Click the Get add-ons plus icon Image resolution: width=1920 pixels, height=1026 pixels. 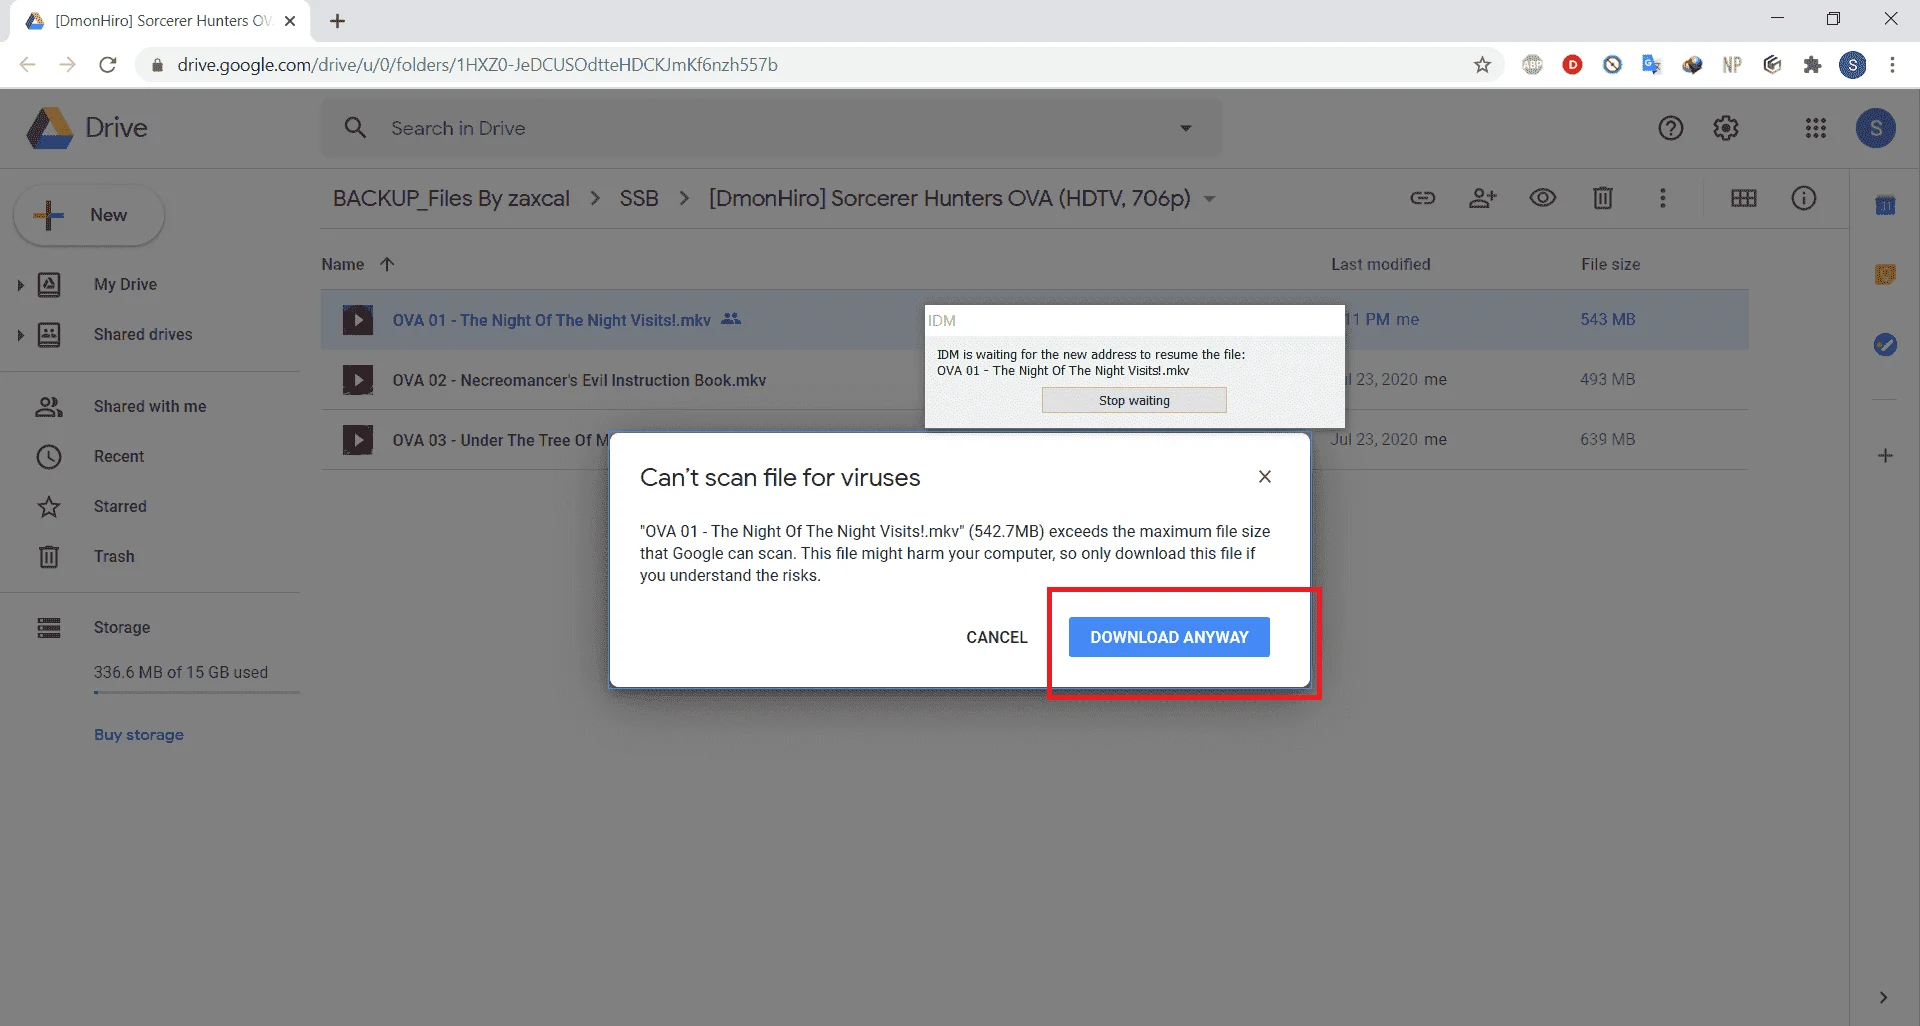pyautogui.click(x=1885, y=456)
